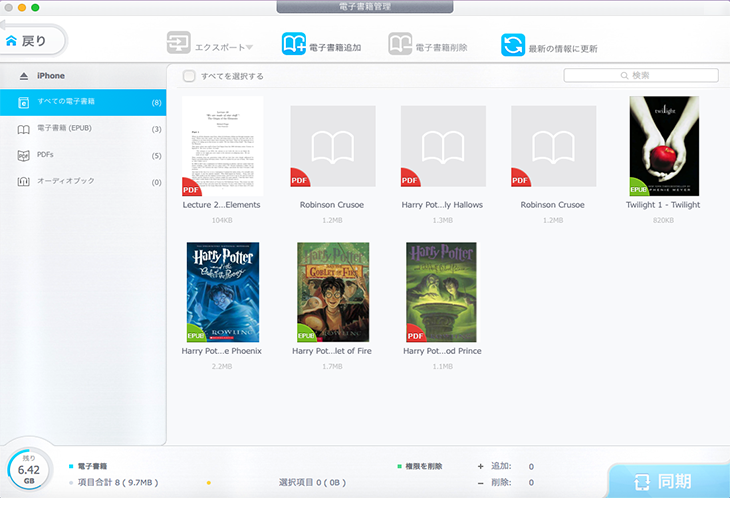
Task: Click the Refresh (最新の情報に更新) icon
Action: [x=513, y=45]
